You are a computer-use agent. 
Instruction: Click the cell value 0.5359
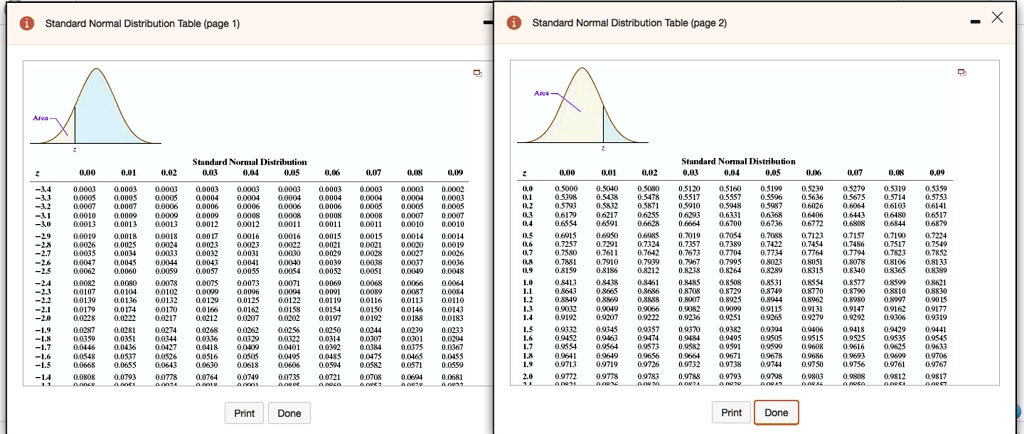(936, 188)
